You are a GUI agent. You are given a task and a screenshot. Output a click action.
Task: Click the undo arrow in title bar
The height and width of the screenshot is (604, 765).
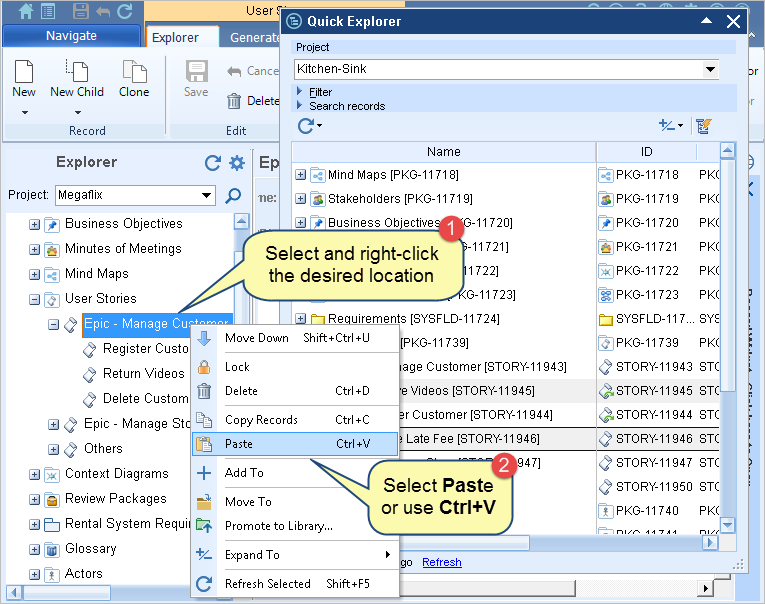coord(103,11)
